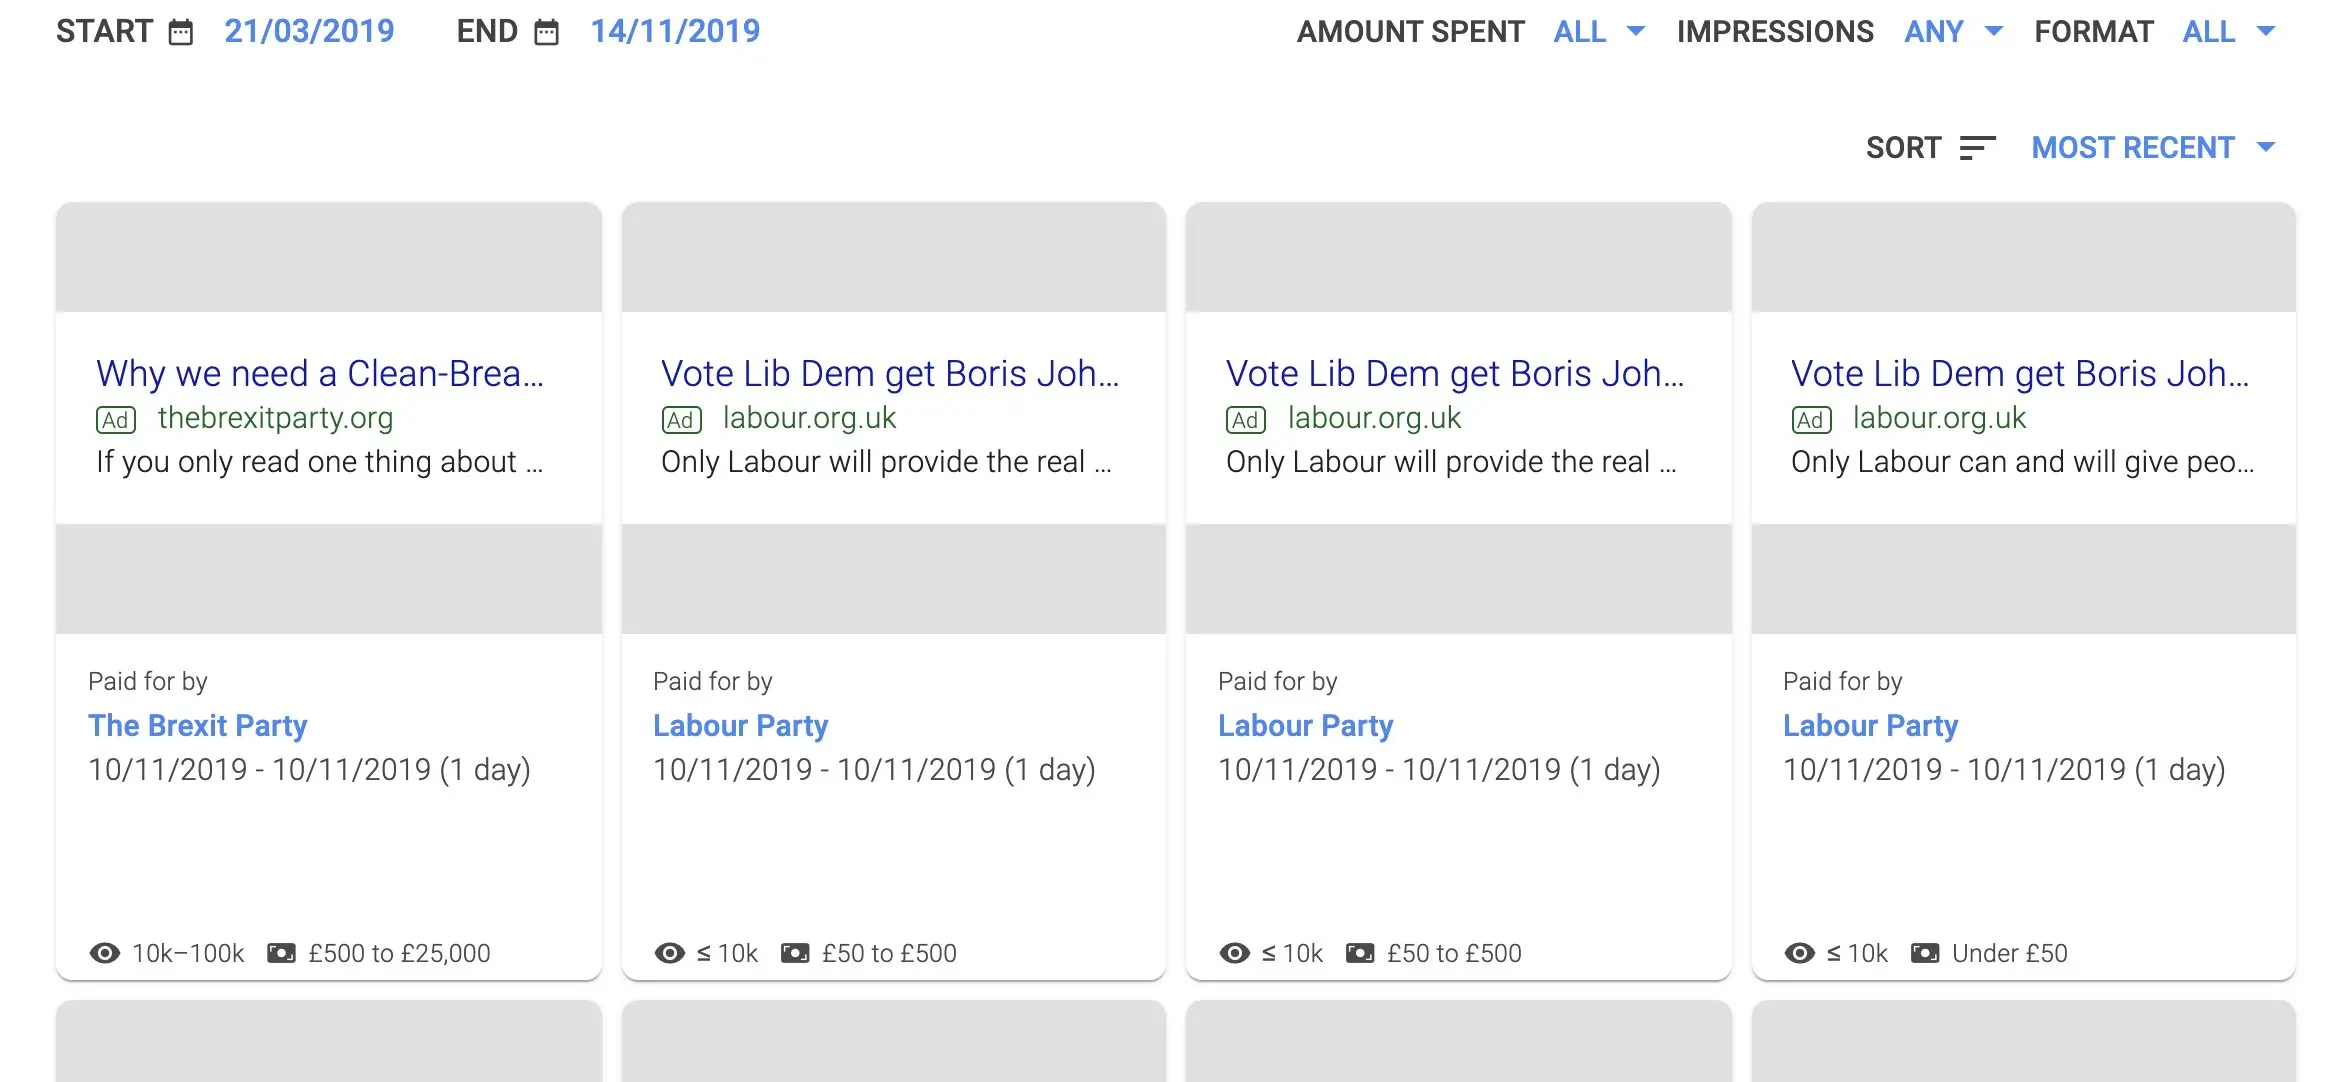Viewport: 2348px width, 1082px height.
Task: Open the END date calendar picker
Action: (x=546, y=31)
